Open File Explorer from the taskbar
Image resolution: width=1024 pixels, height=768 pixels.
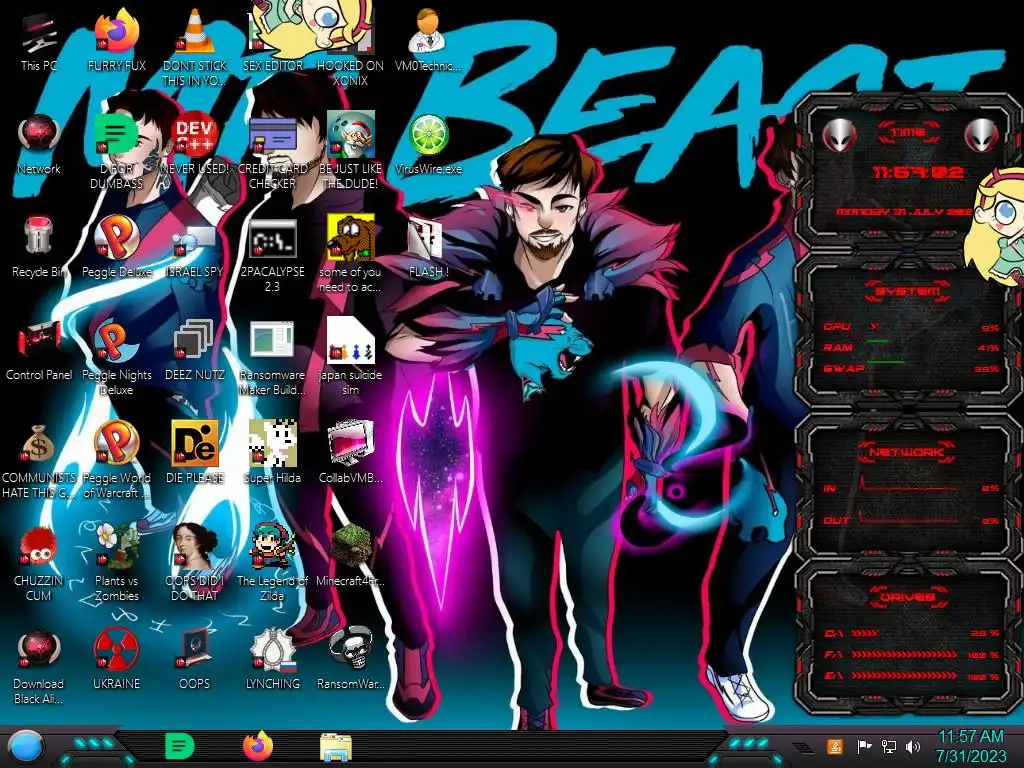336,747
